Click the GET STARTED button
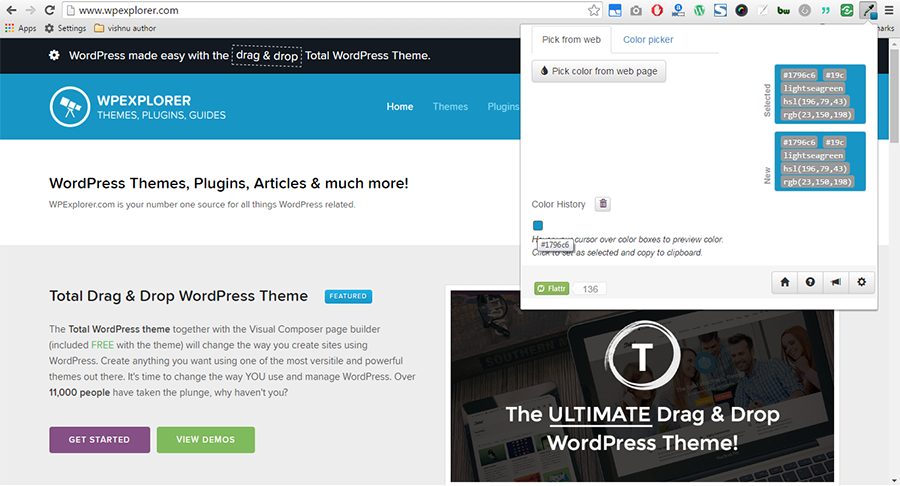900x486 pixels. tap(99, 440)
